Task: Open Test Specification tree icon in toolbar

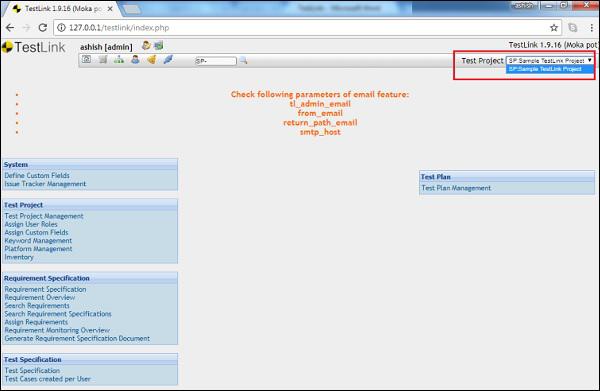Action: pyautogui.click(x=119, y=59)
